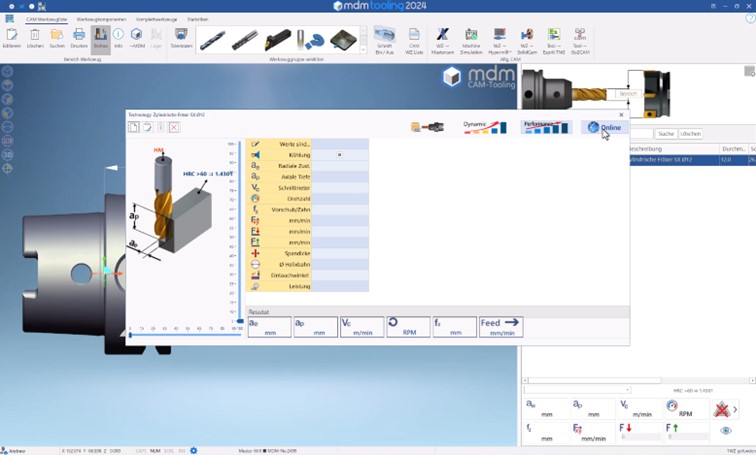
Task: Open Machine Simulation
Action: tap(471, 40)
